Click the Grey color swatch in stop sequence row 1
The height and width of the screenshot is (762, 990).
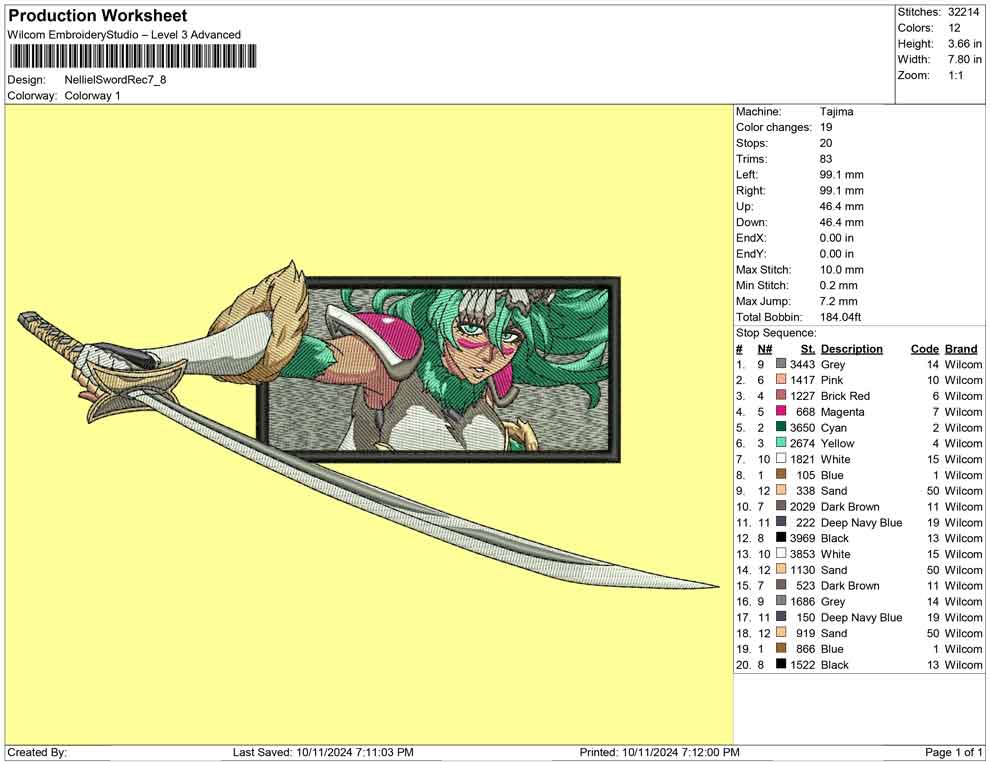click(781, 364)
